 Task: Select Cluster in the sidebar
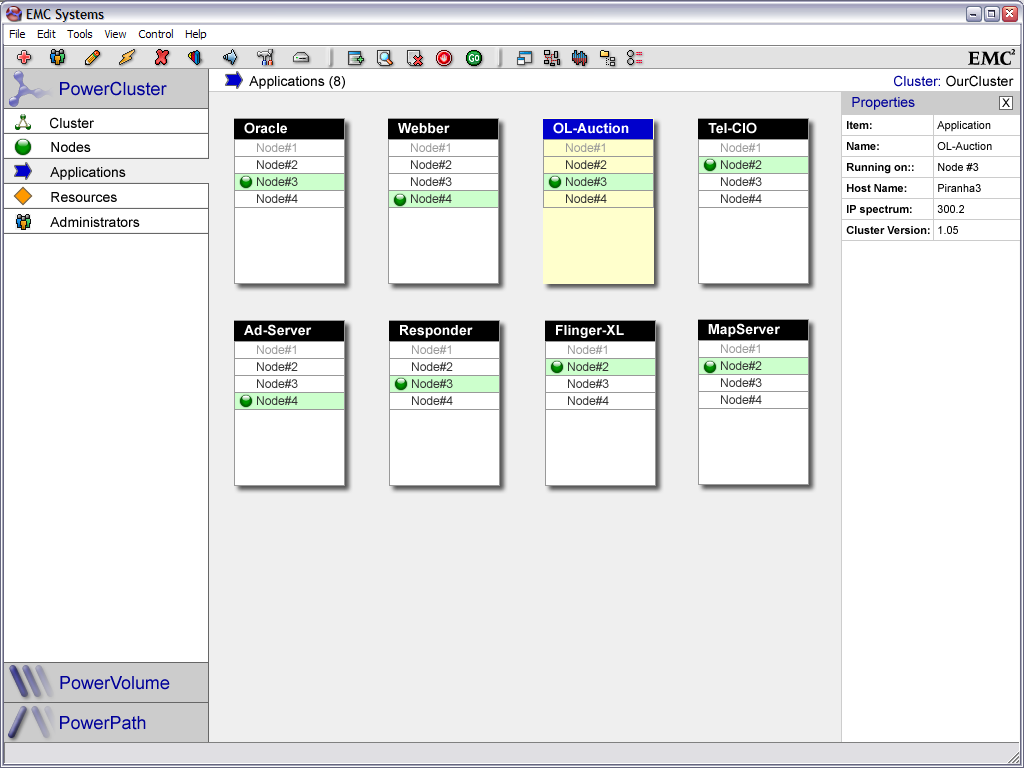[x=106, y=122]
